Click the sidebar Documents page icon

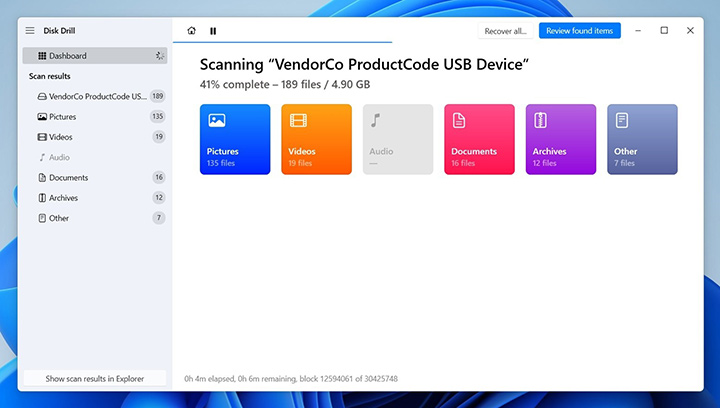click(x=42, y=177)
